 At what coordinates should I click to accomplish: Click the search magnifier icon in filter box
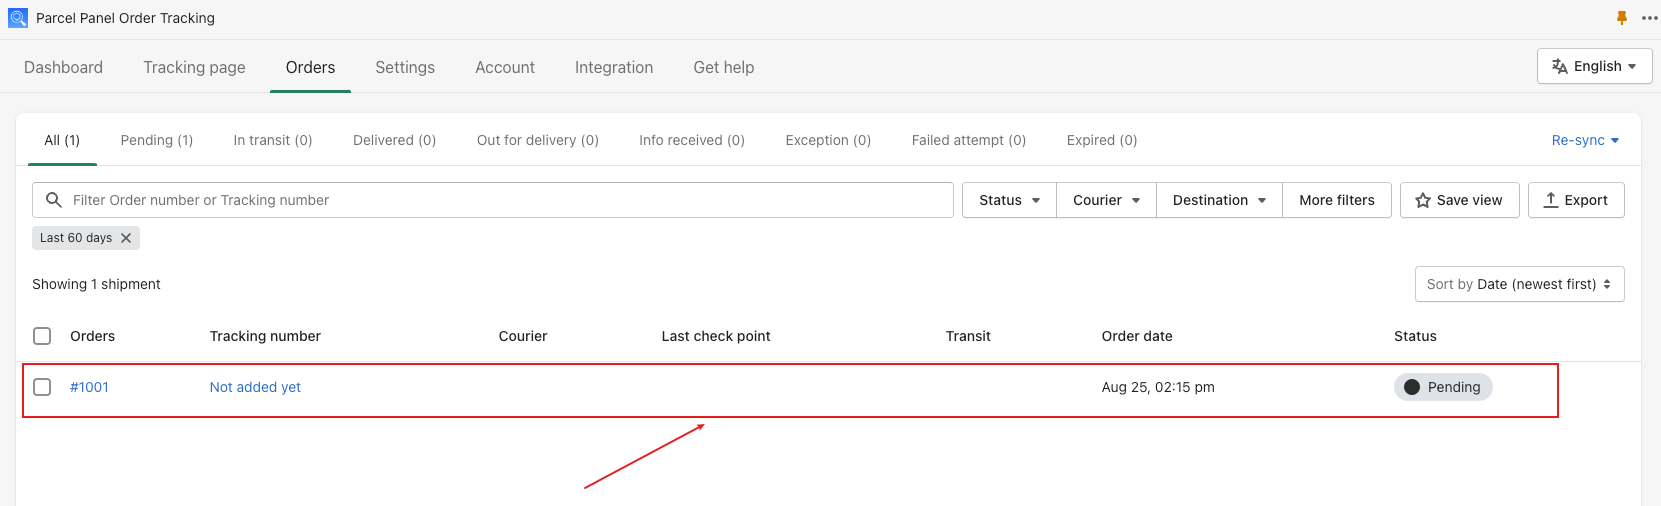54,200
